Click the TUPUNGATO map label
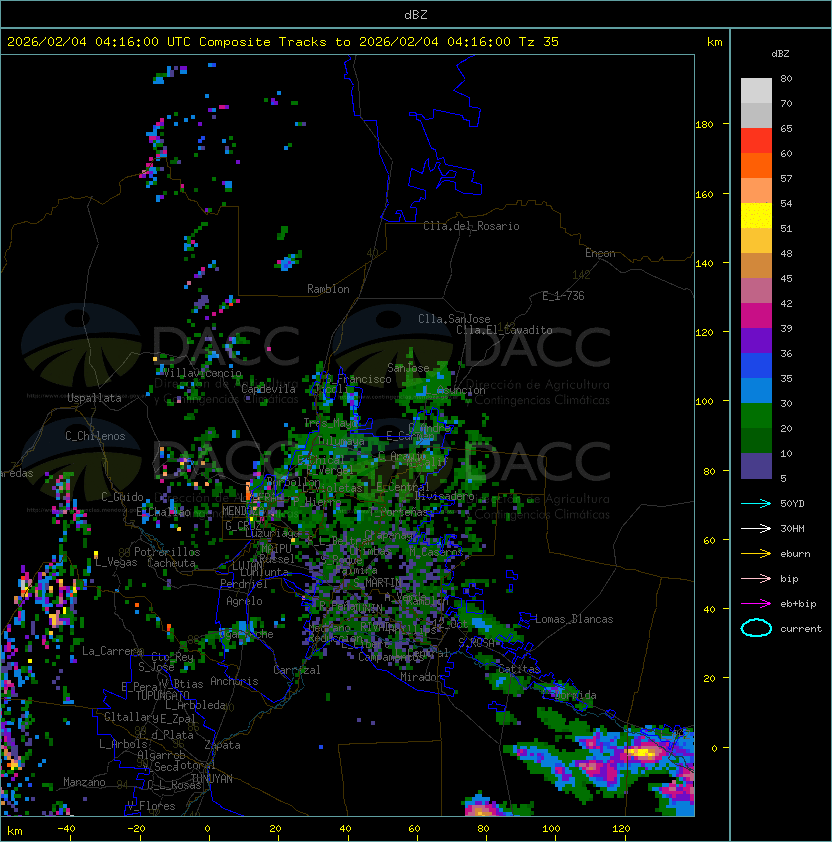This screenshot has height=842, width=832. (x=162, y=696)
